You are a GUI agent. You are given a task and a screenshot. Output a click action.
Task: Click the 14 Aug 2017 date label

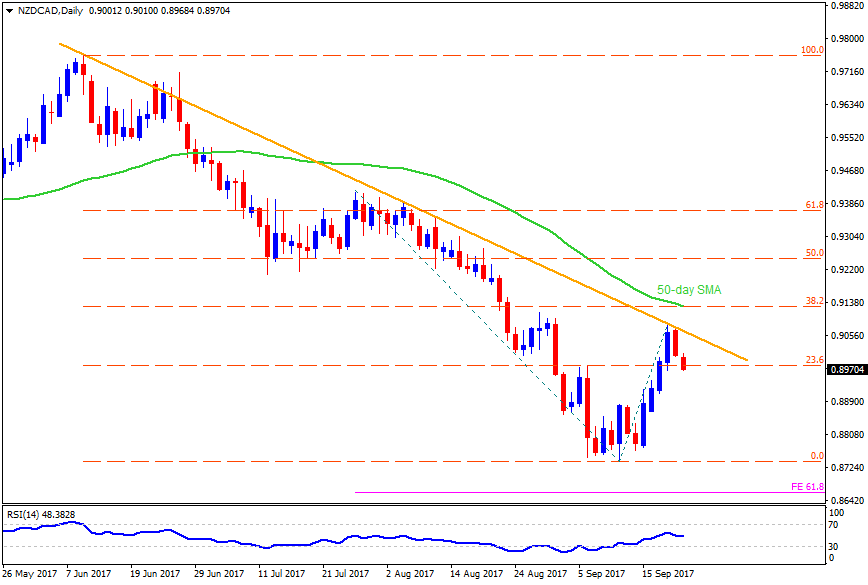click(477, 573)
